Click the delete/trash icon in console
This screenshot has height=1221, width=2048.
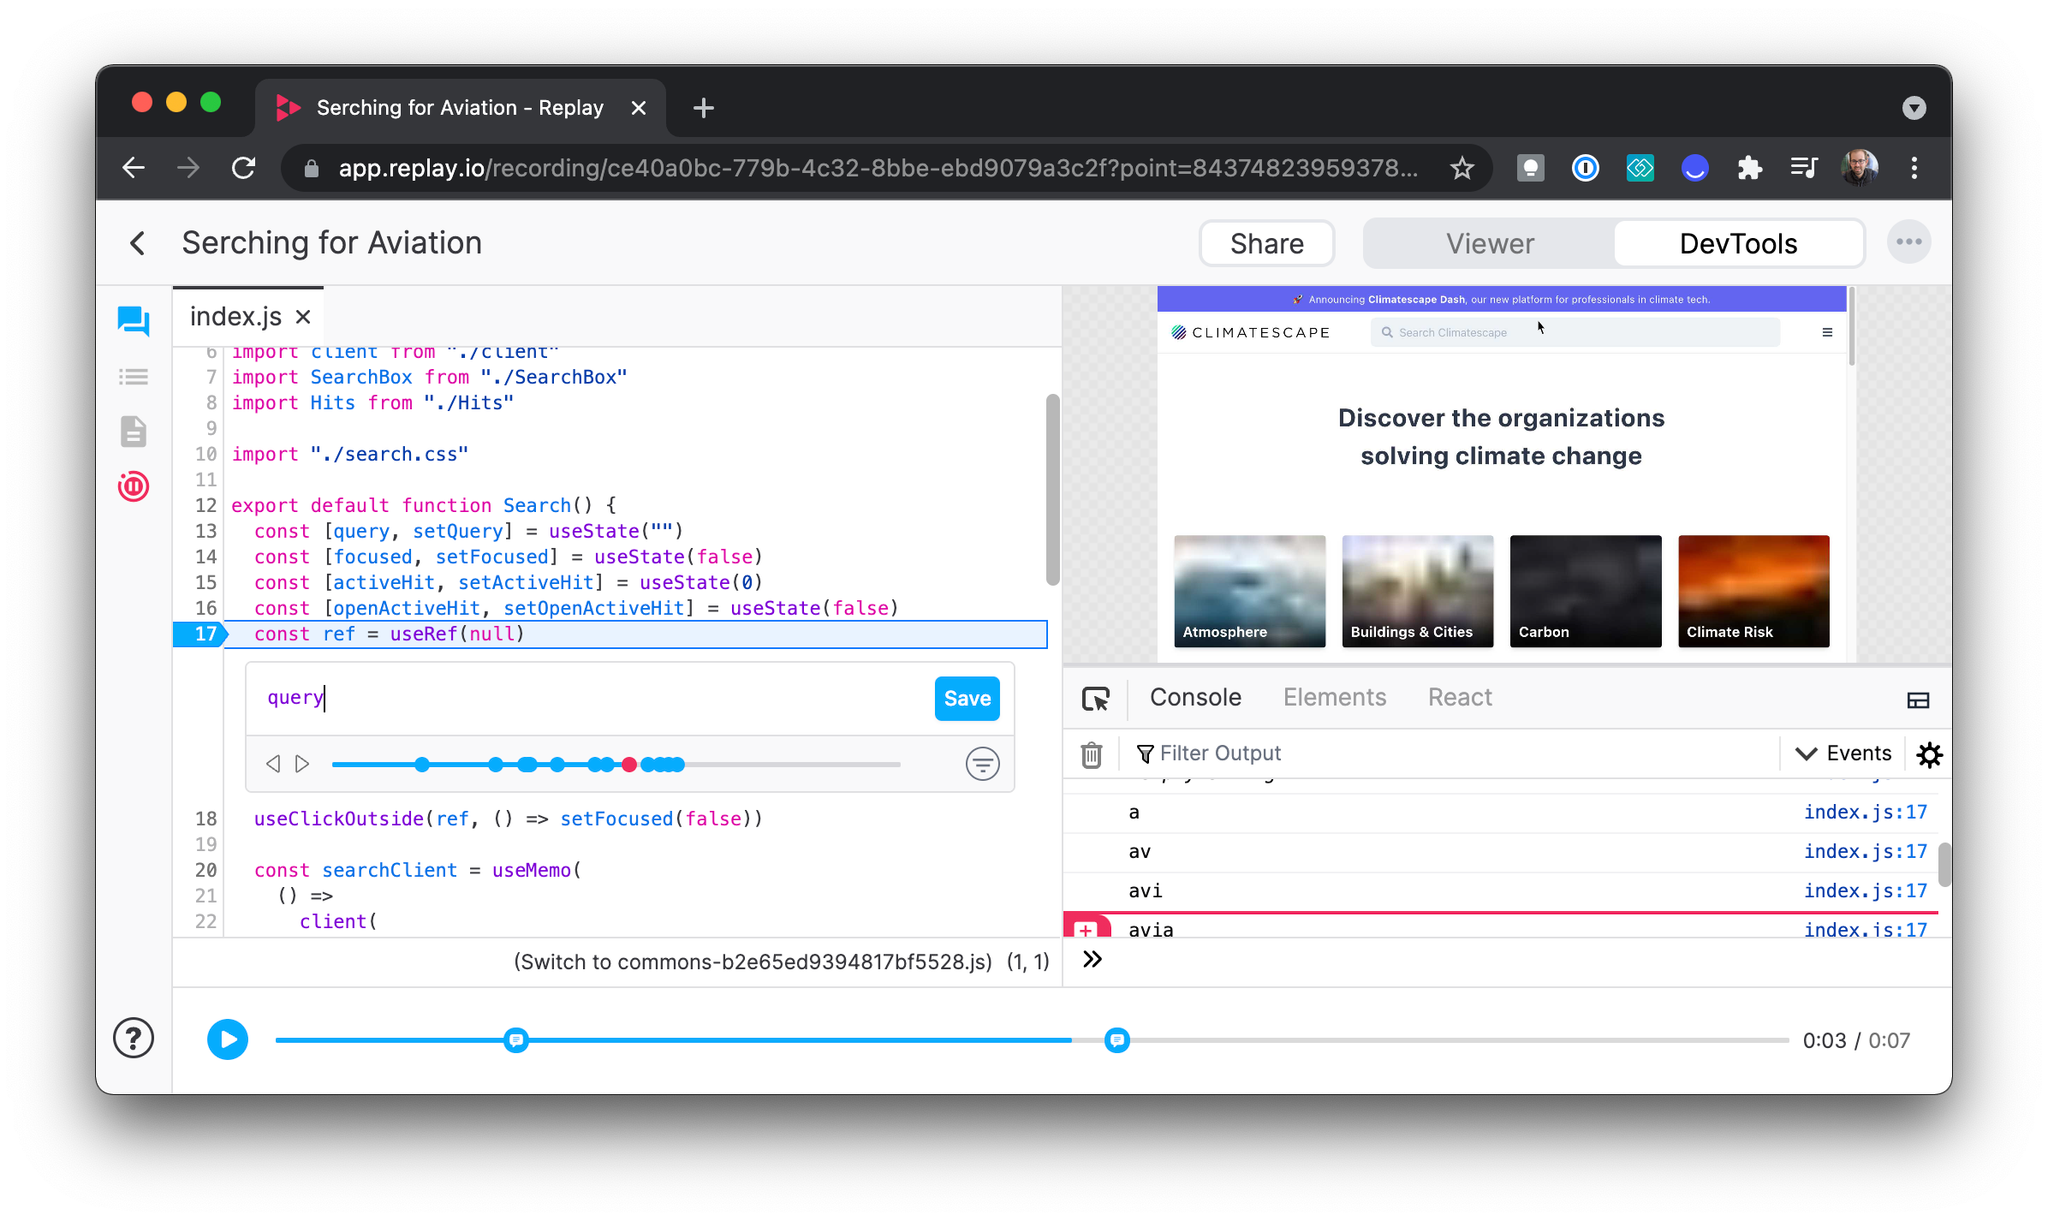tap(1092, 754)
